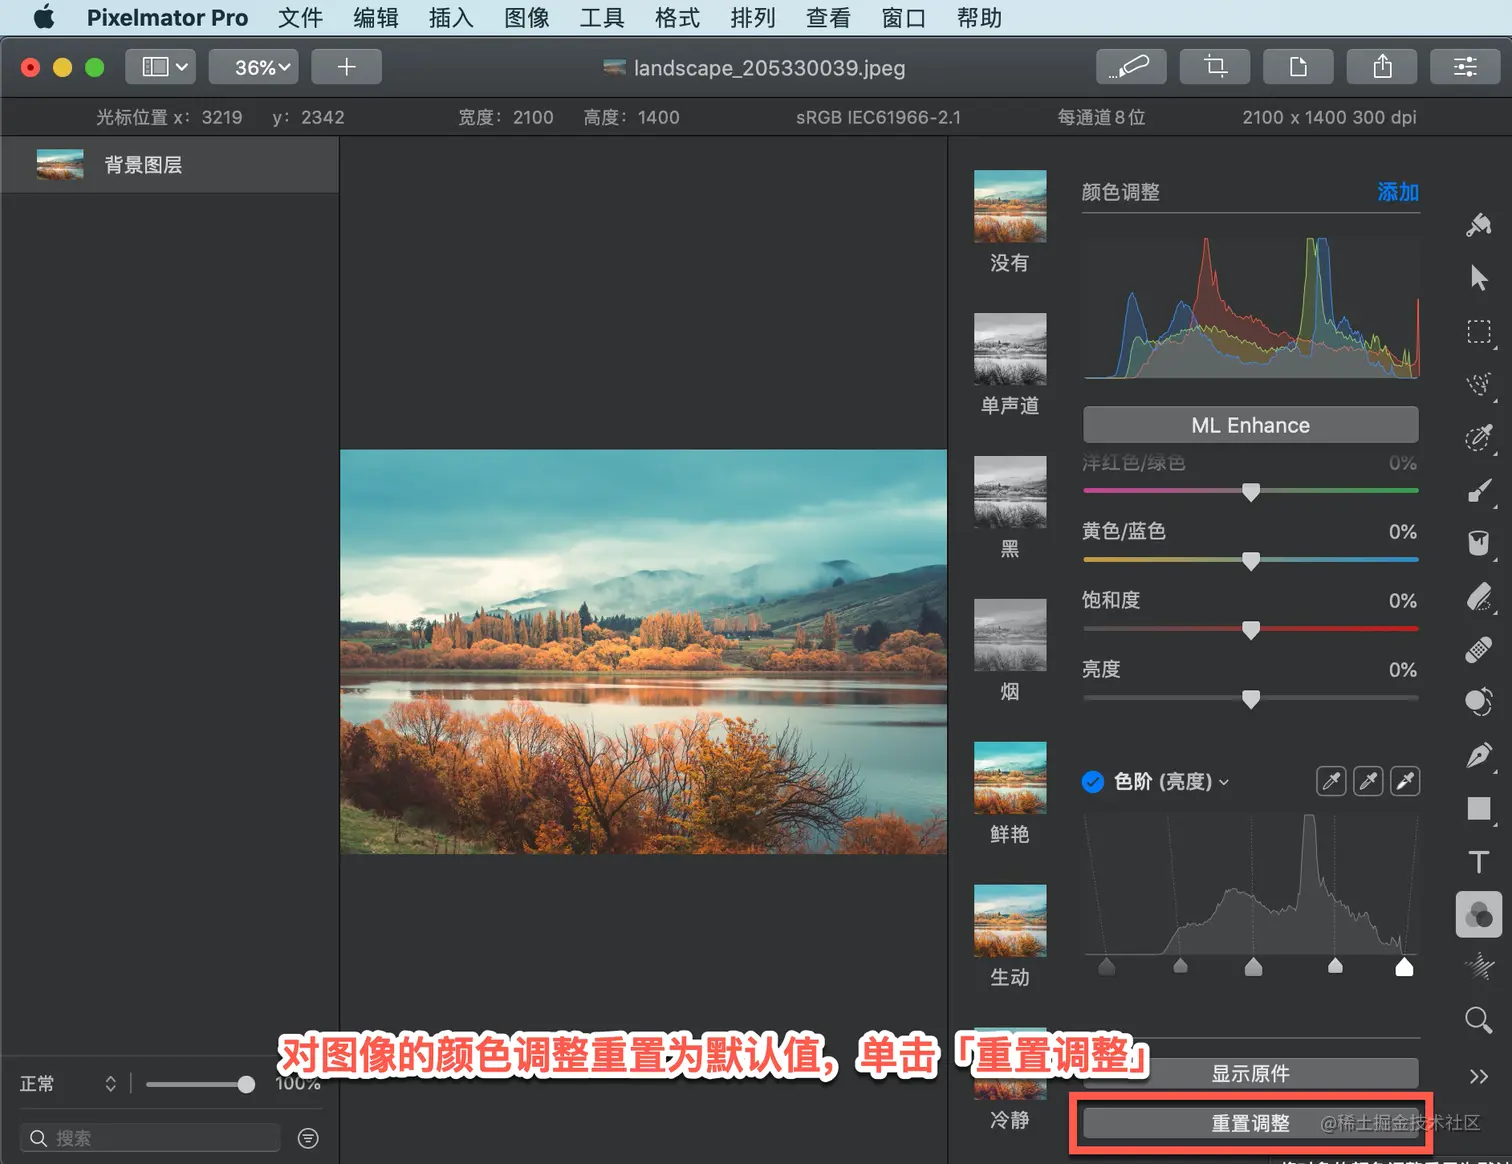This screenshot has width=1512, height=1164.
Task: Click the layer opacity slider handle
Action: [246, 1084]
